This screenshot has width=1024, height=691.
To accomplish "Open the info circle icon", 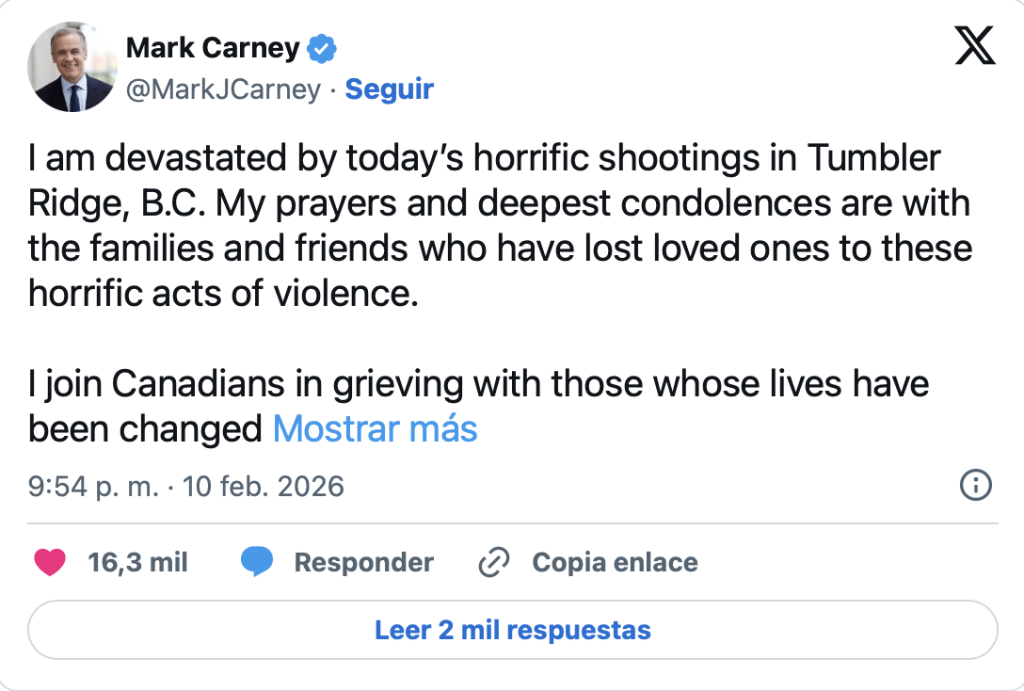I will pyautogui.click(x=975, y=486).
